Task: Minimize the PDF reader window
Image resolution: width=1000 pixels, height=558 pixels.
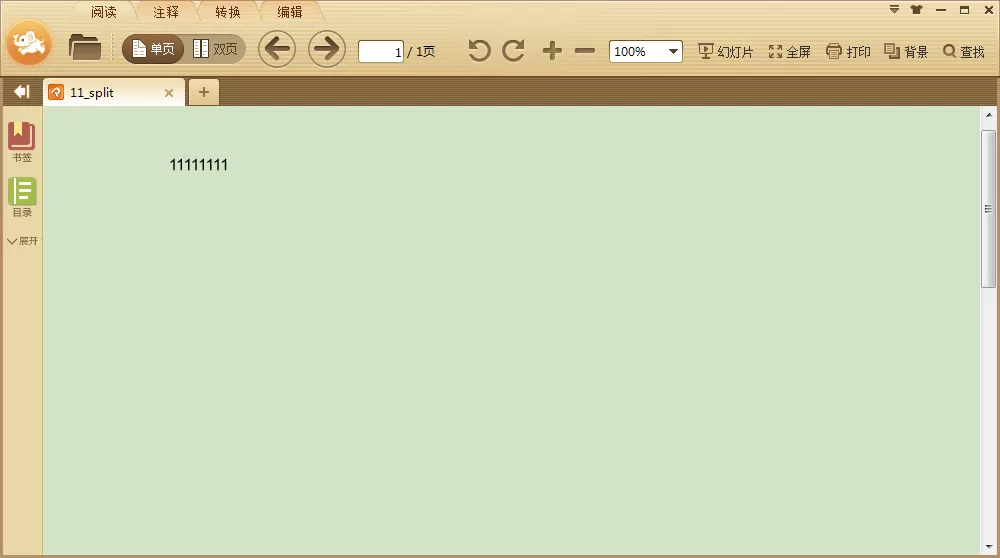Action: [x=941, y=10]
